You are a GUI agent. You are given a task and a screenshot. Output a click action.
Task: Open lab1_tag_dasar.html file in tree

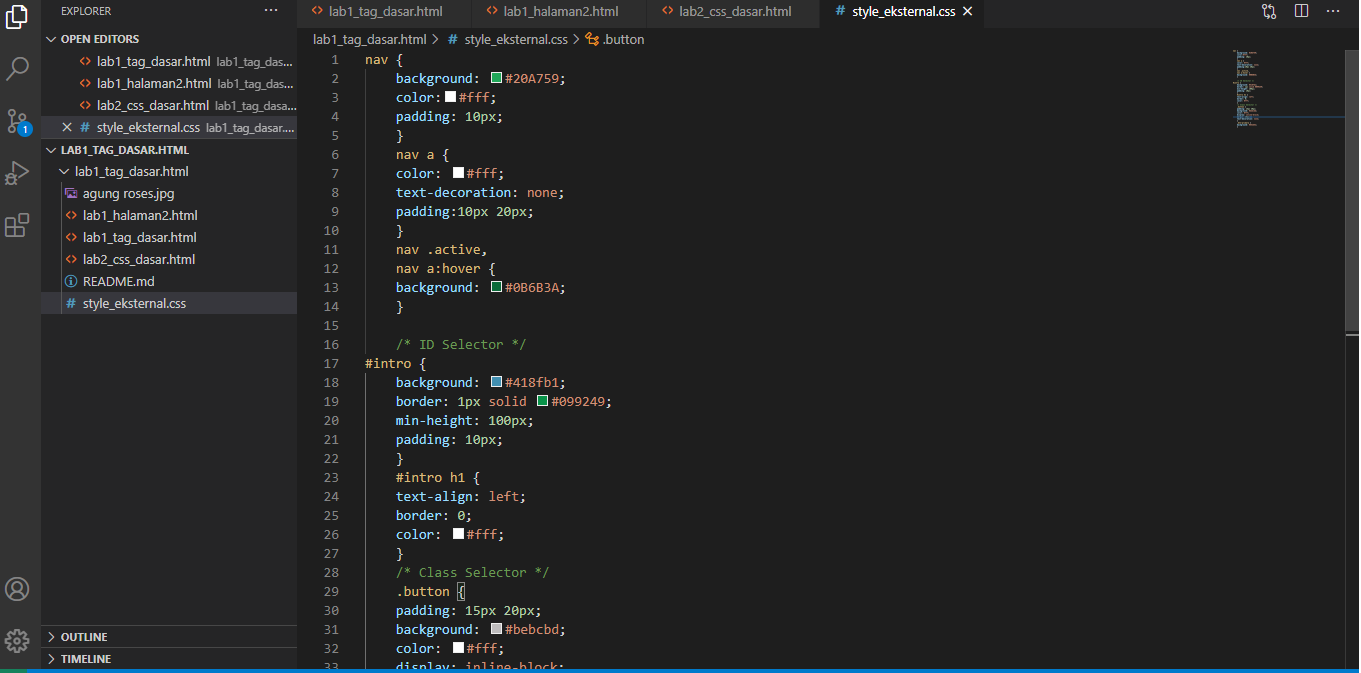(169, 237)
